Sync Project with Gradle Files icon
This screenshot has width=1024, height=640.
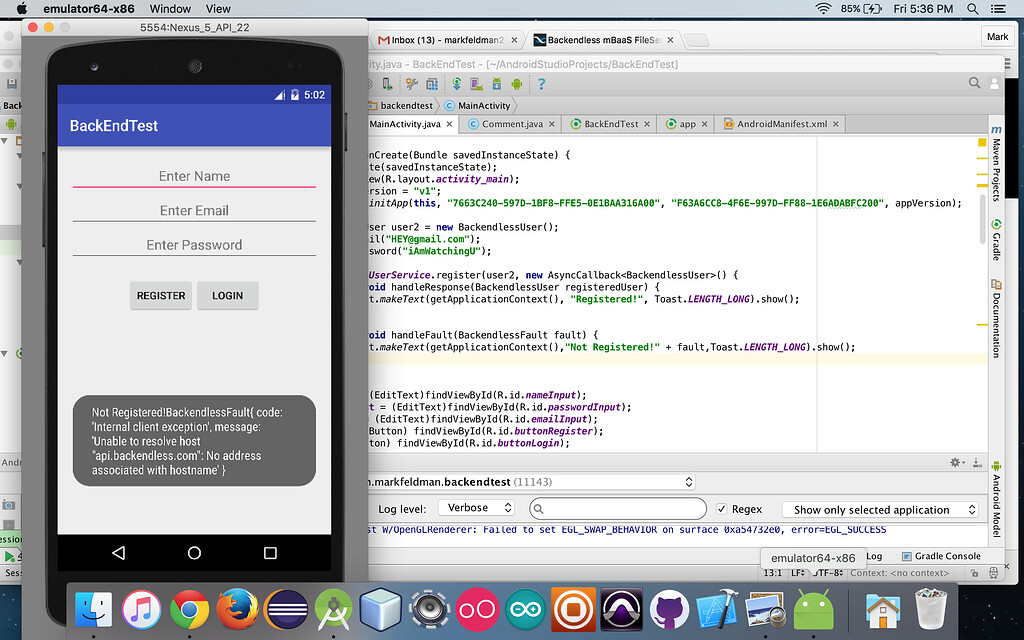(456, 85)
